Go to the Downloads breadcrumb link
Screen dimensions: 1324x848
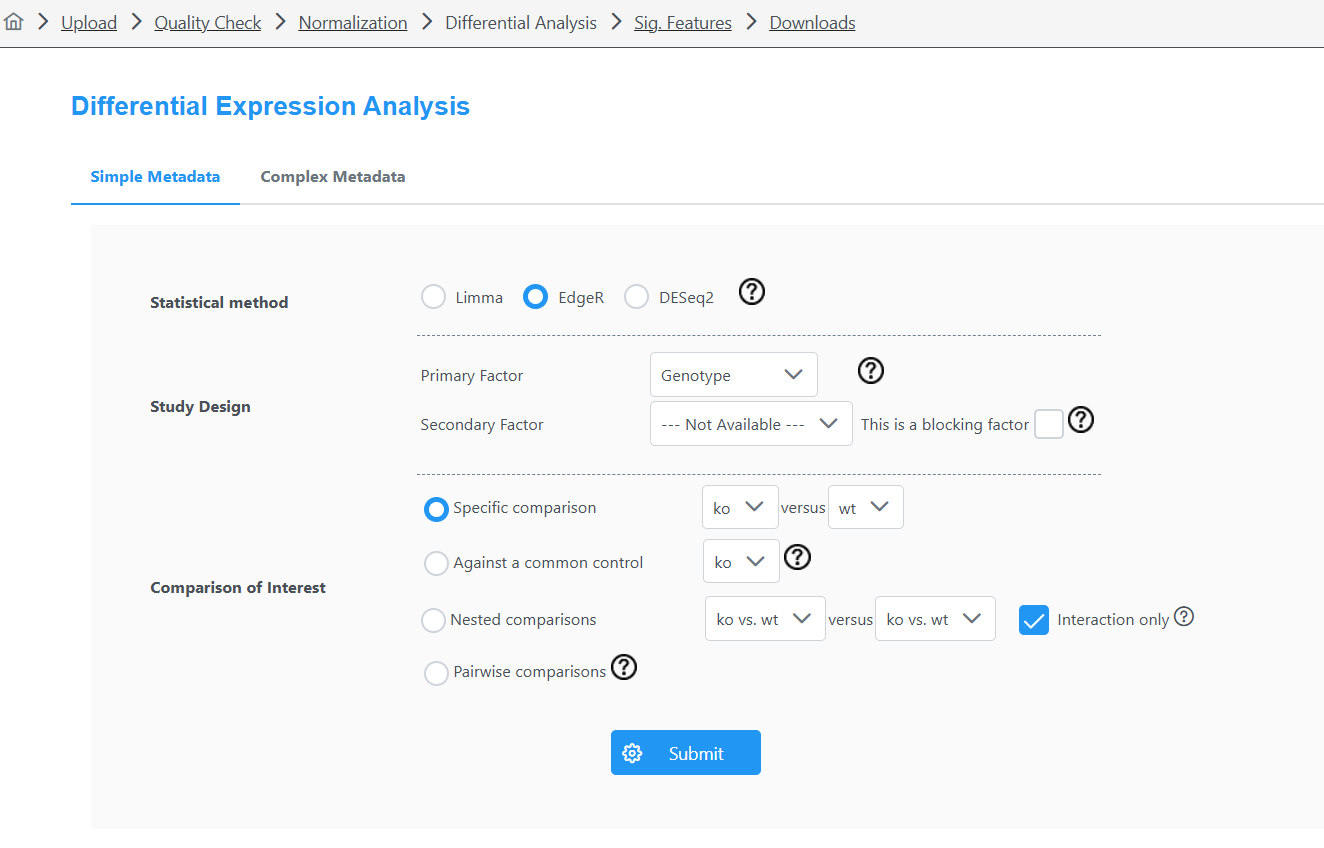pos(812,22)
